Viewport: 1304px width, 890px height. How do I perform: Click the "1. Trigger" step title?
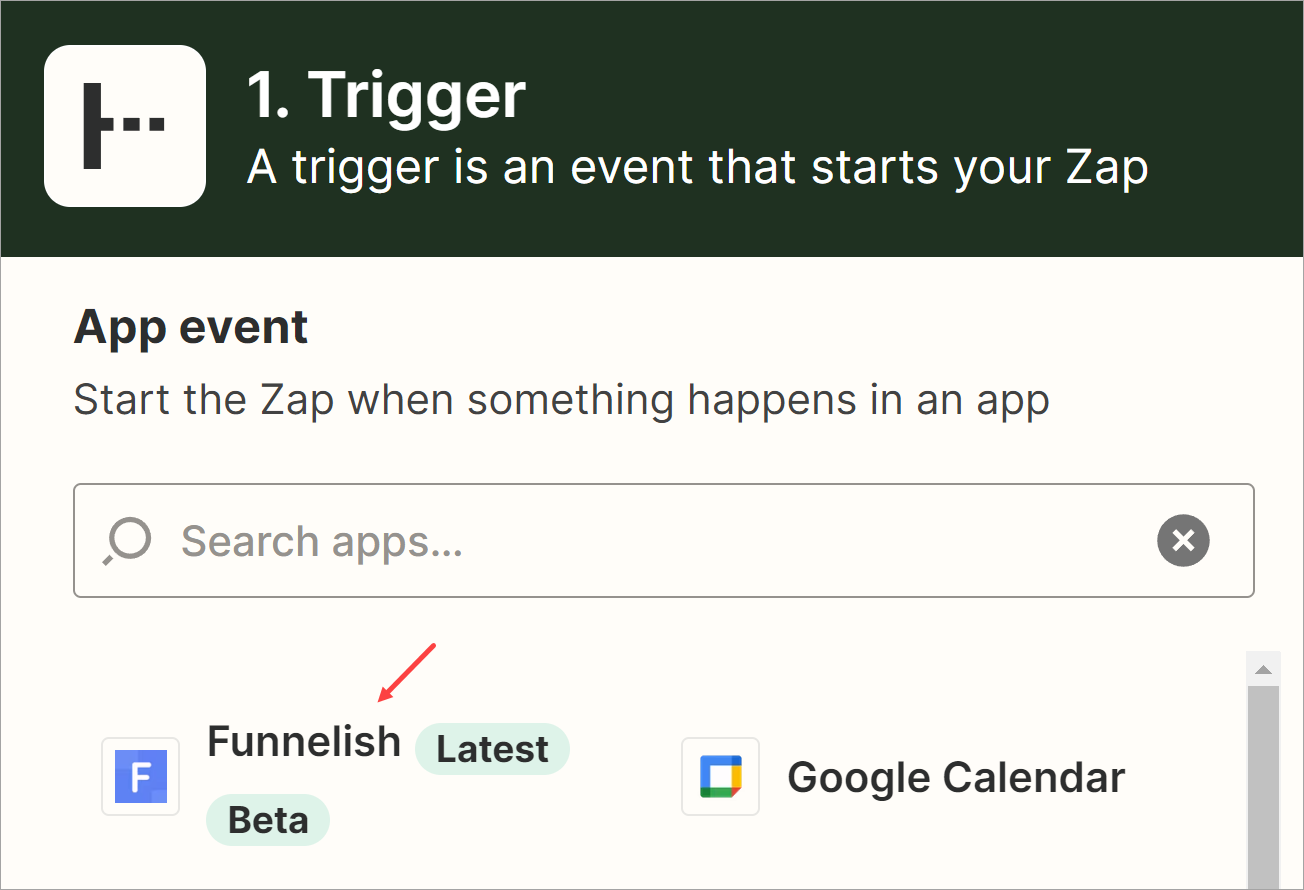386,95
